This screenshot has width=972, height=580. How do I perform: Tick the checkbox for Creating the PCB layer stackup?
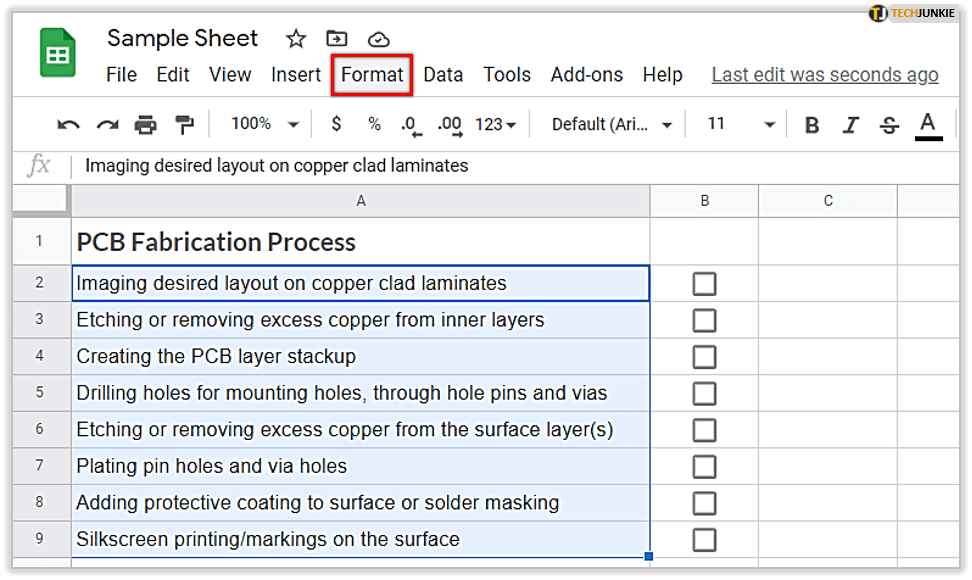click(704, 357)
